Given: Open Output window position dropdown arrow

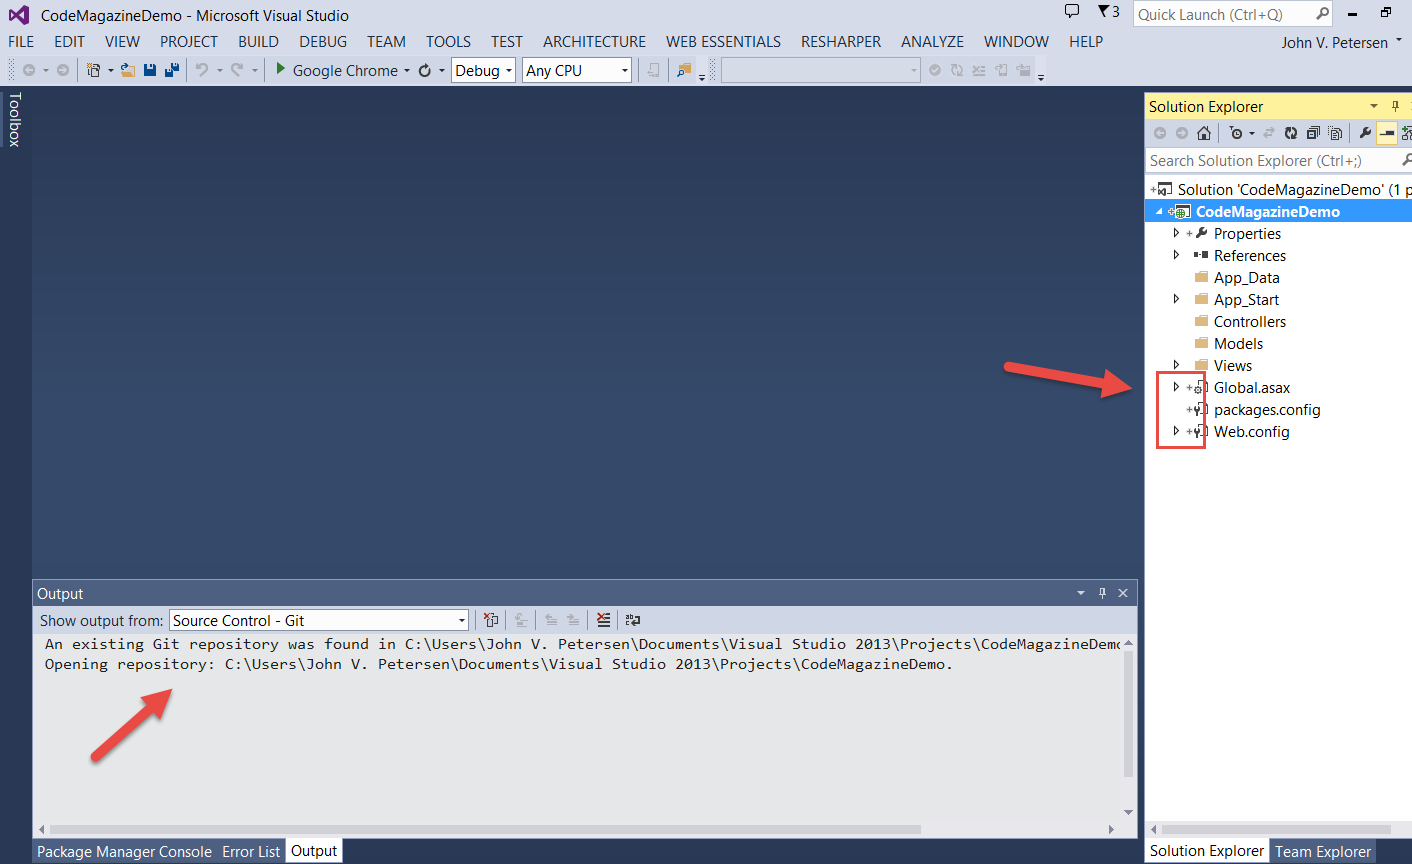Looking at the screenshot, I should click(1081, 593).
